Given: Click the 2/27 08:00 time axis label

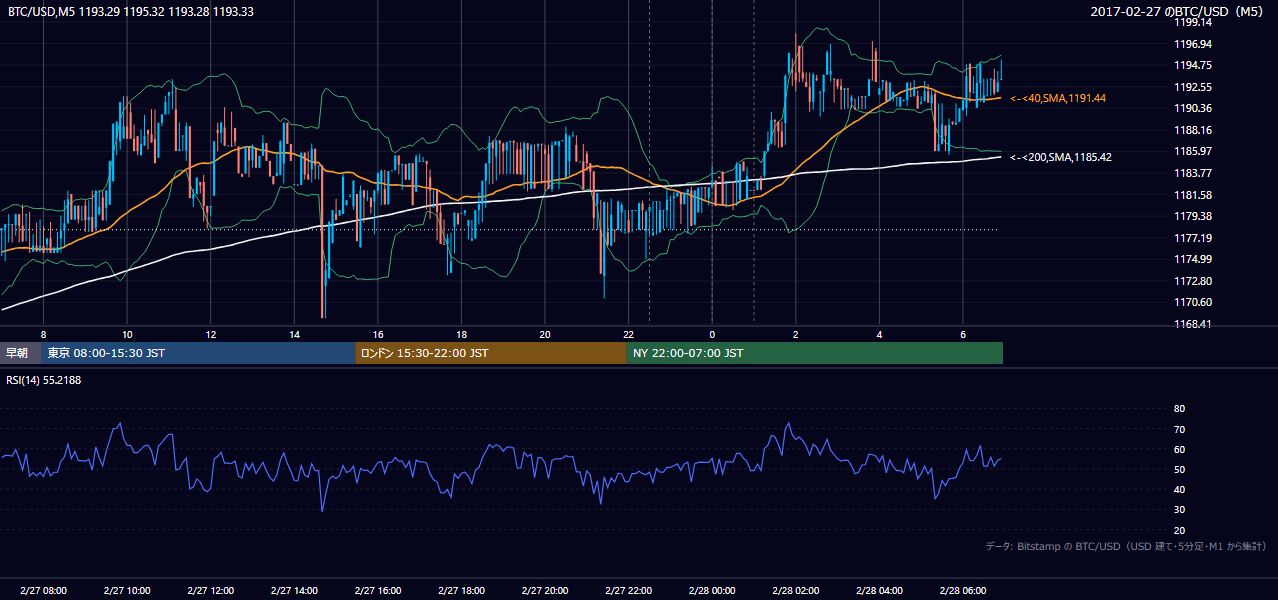Looking at the screenshot, I should [x=43, y=591].
